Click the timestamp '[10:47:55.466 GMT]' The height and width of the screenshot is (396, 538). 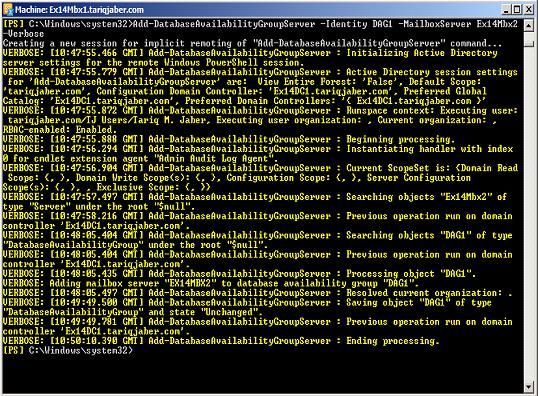(96, 53)
